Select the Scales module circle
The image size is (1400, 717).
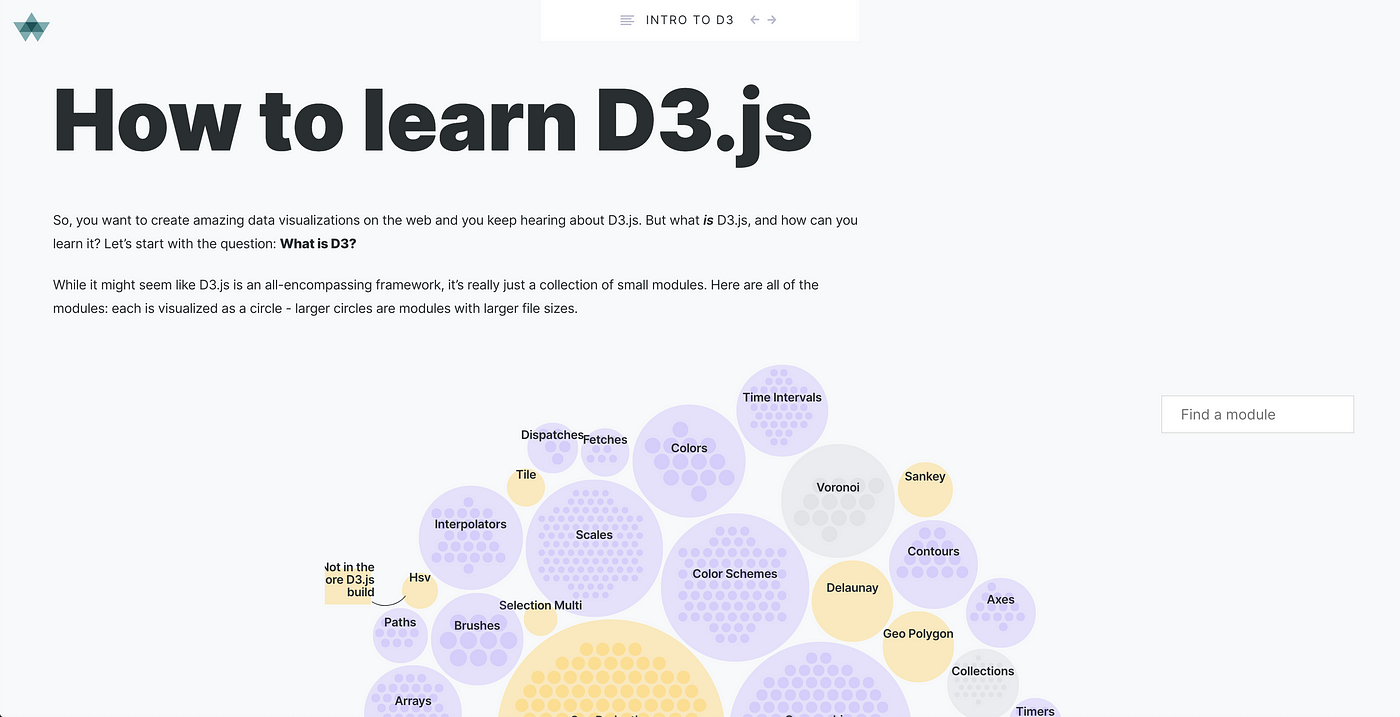pos(594,549)
